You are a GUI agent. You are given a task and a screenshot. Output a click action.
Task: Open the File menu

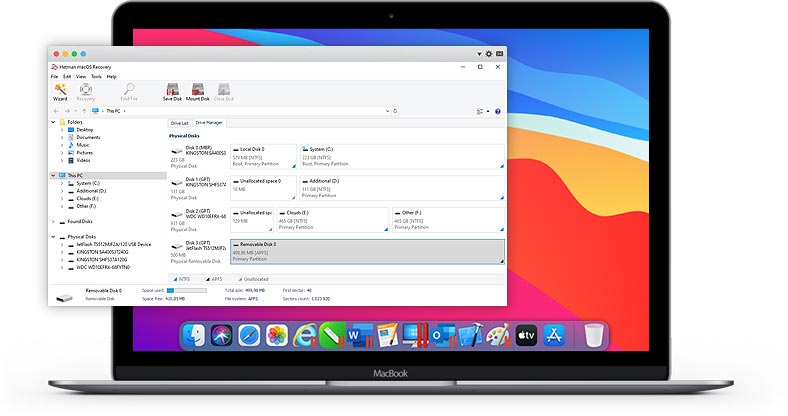[54, 77]
